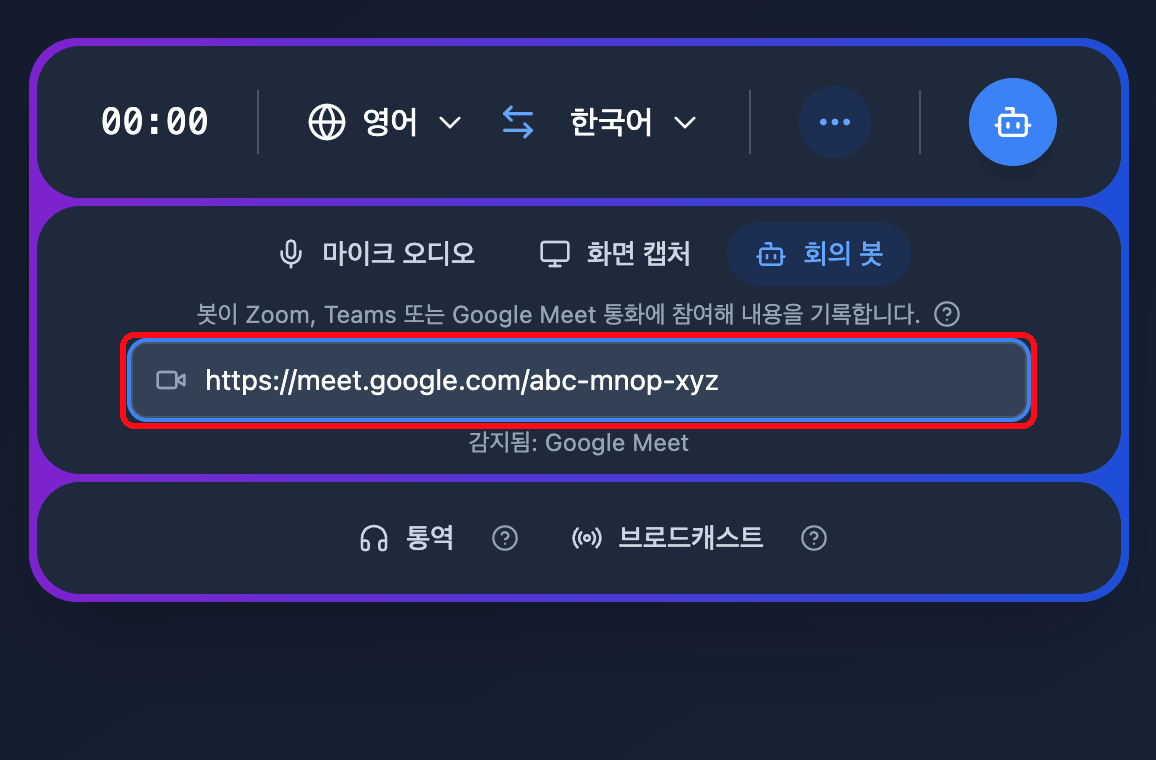Viewport: 1156px width, 760px height.
Task: Select the 화면 캡처 tab
Action: (x=616, y=254)
